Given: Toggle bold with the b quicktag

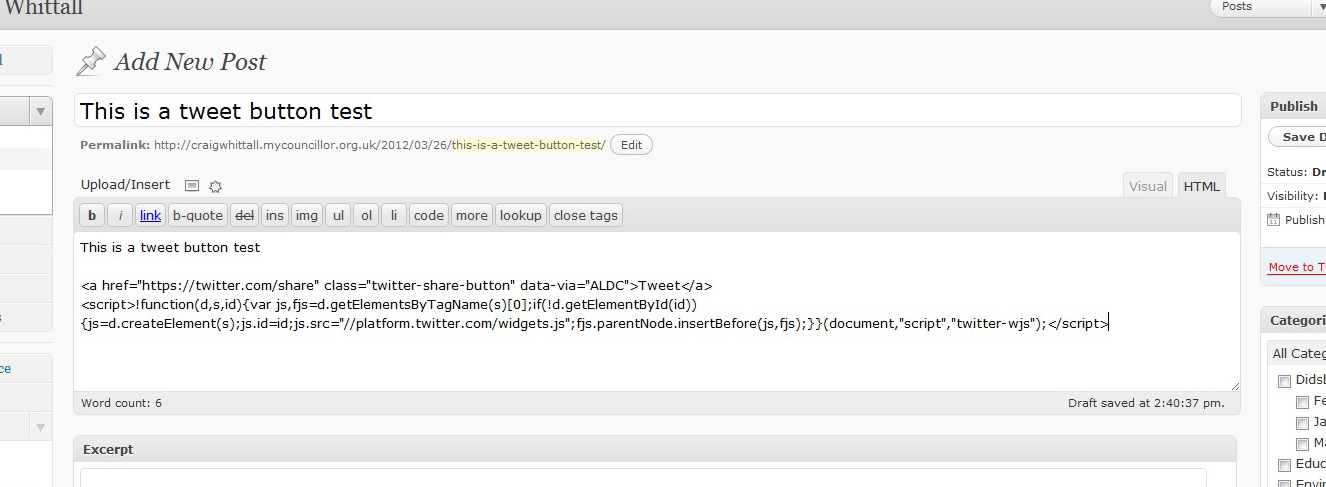Looking at the screenshot, I should coord(91,215).
